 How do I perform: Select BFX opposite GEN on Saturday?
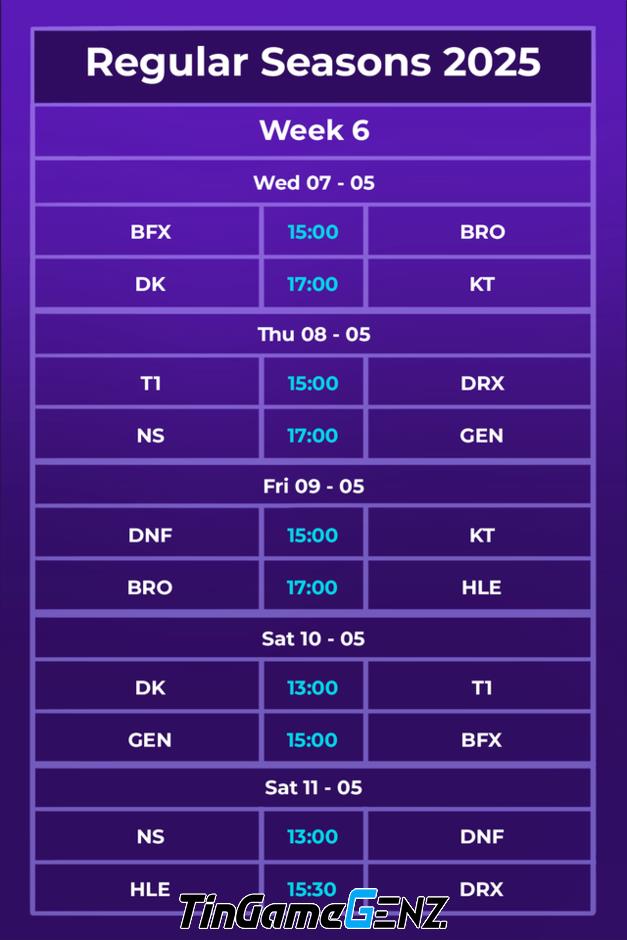click(x=481, y=740)
